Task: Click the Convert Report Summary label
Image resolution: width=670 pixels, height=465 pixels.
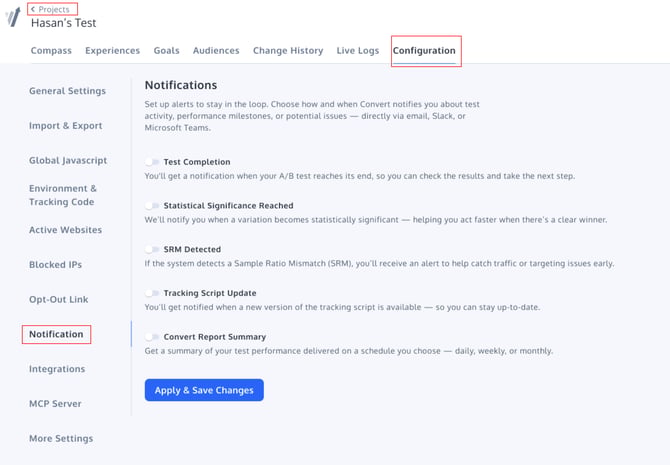Action: click(x=215, y=337)
